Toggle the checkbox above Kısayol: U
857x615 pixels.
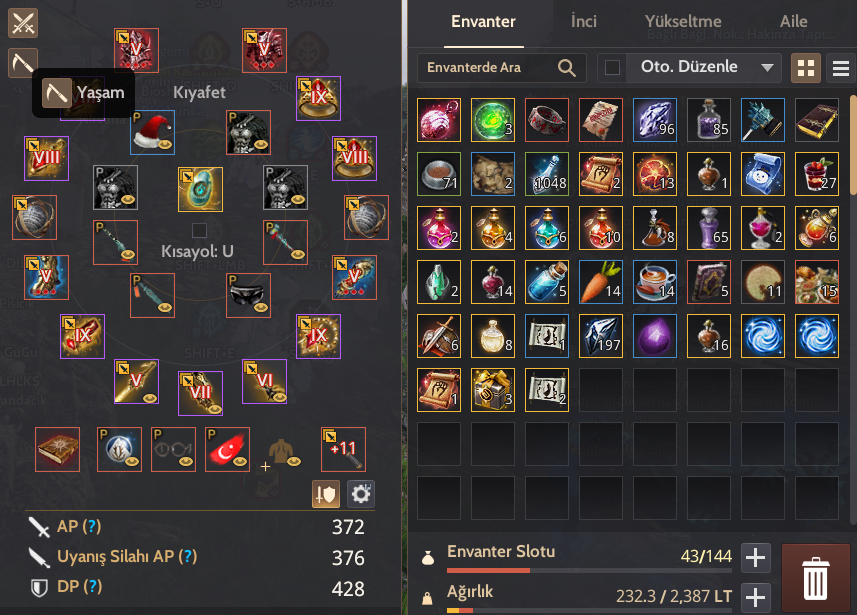click(x=199, y=230)
